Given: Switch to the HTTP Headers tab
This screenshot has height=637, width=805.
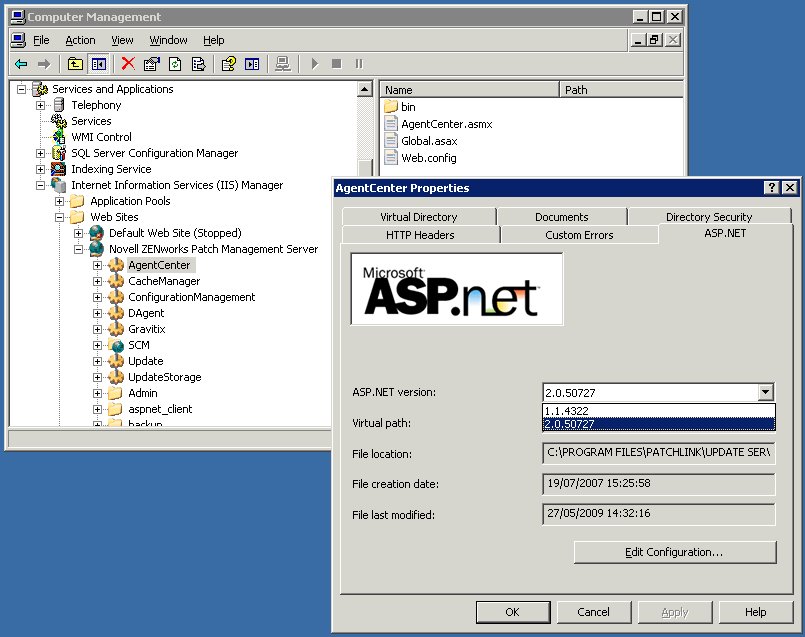Looking at the screenshot, I should [x=420, y=235].
